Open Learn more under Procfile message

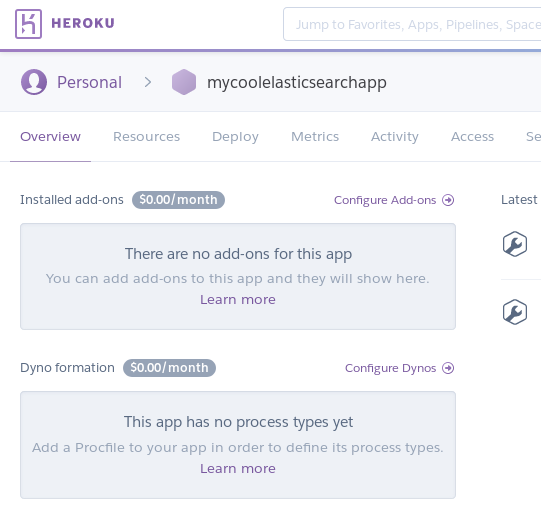click(x=238, y=469)
